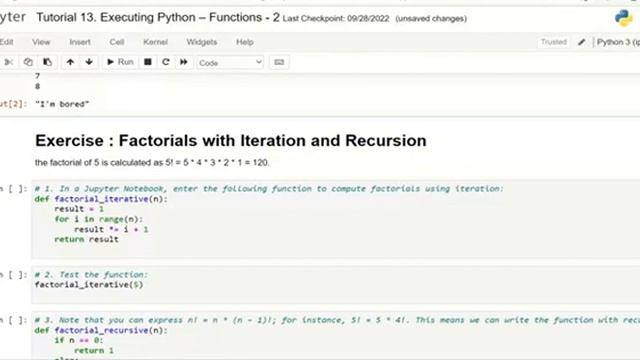Click the "I'm bored" output text
The height and width of the screenshot is (360, 640).
[x=62, y=104]
